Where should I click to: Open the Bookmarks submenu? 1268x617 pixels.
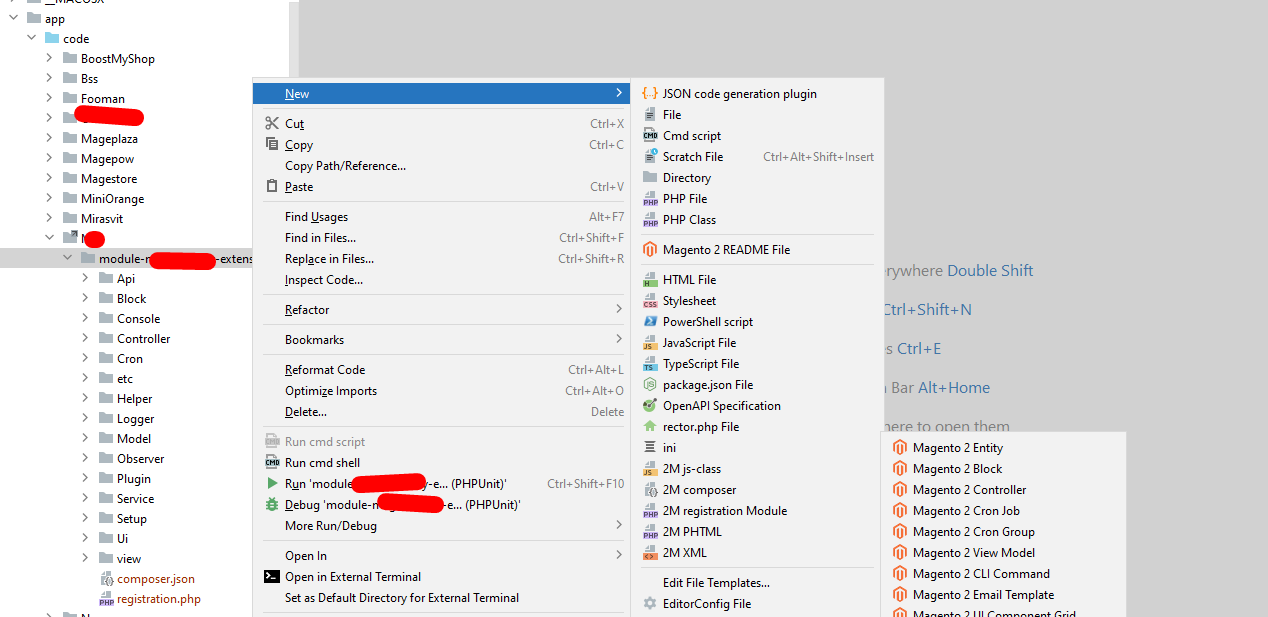pyautogui.click(x=442, y=339)
